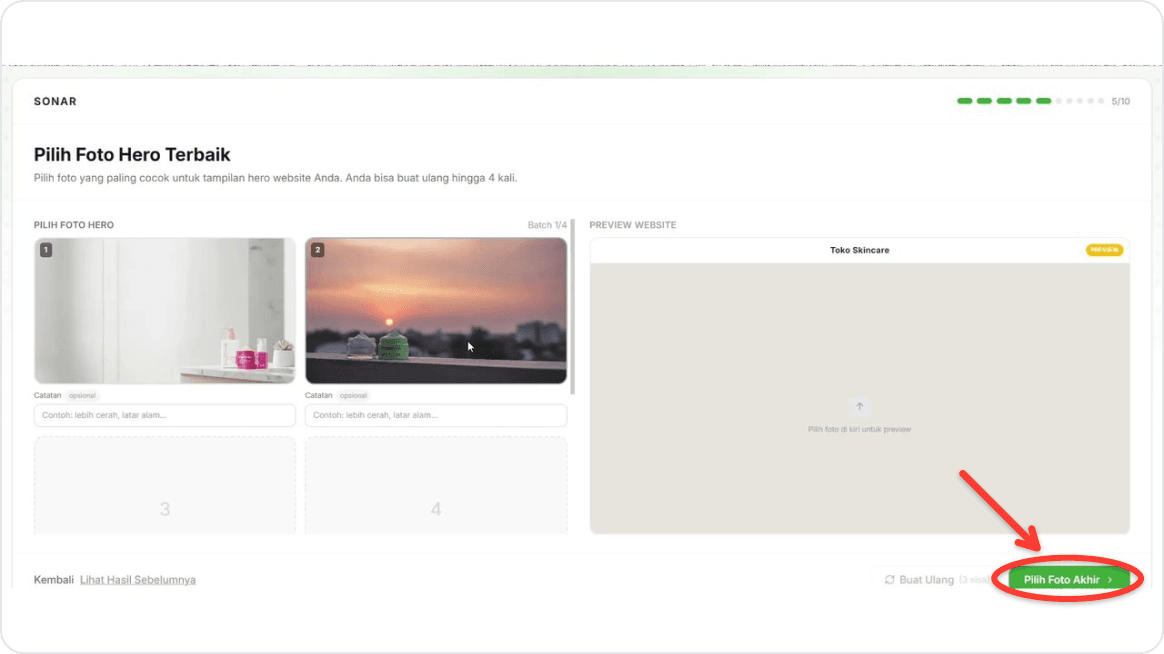Click the SONAR logo
Image resolution: width=1164 pixels, height=654 pixels.
point(55,102)
